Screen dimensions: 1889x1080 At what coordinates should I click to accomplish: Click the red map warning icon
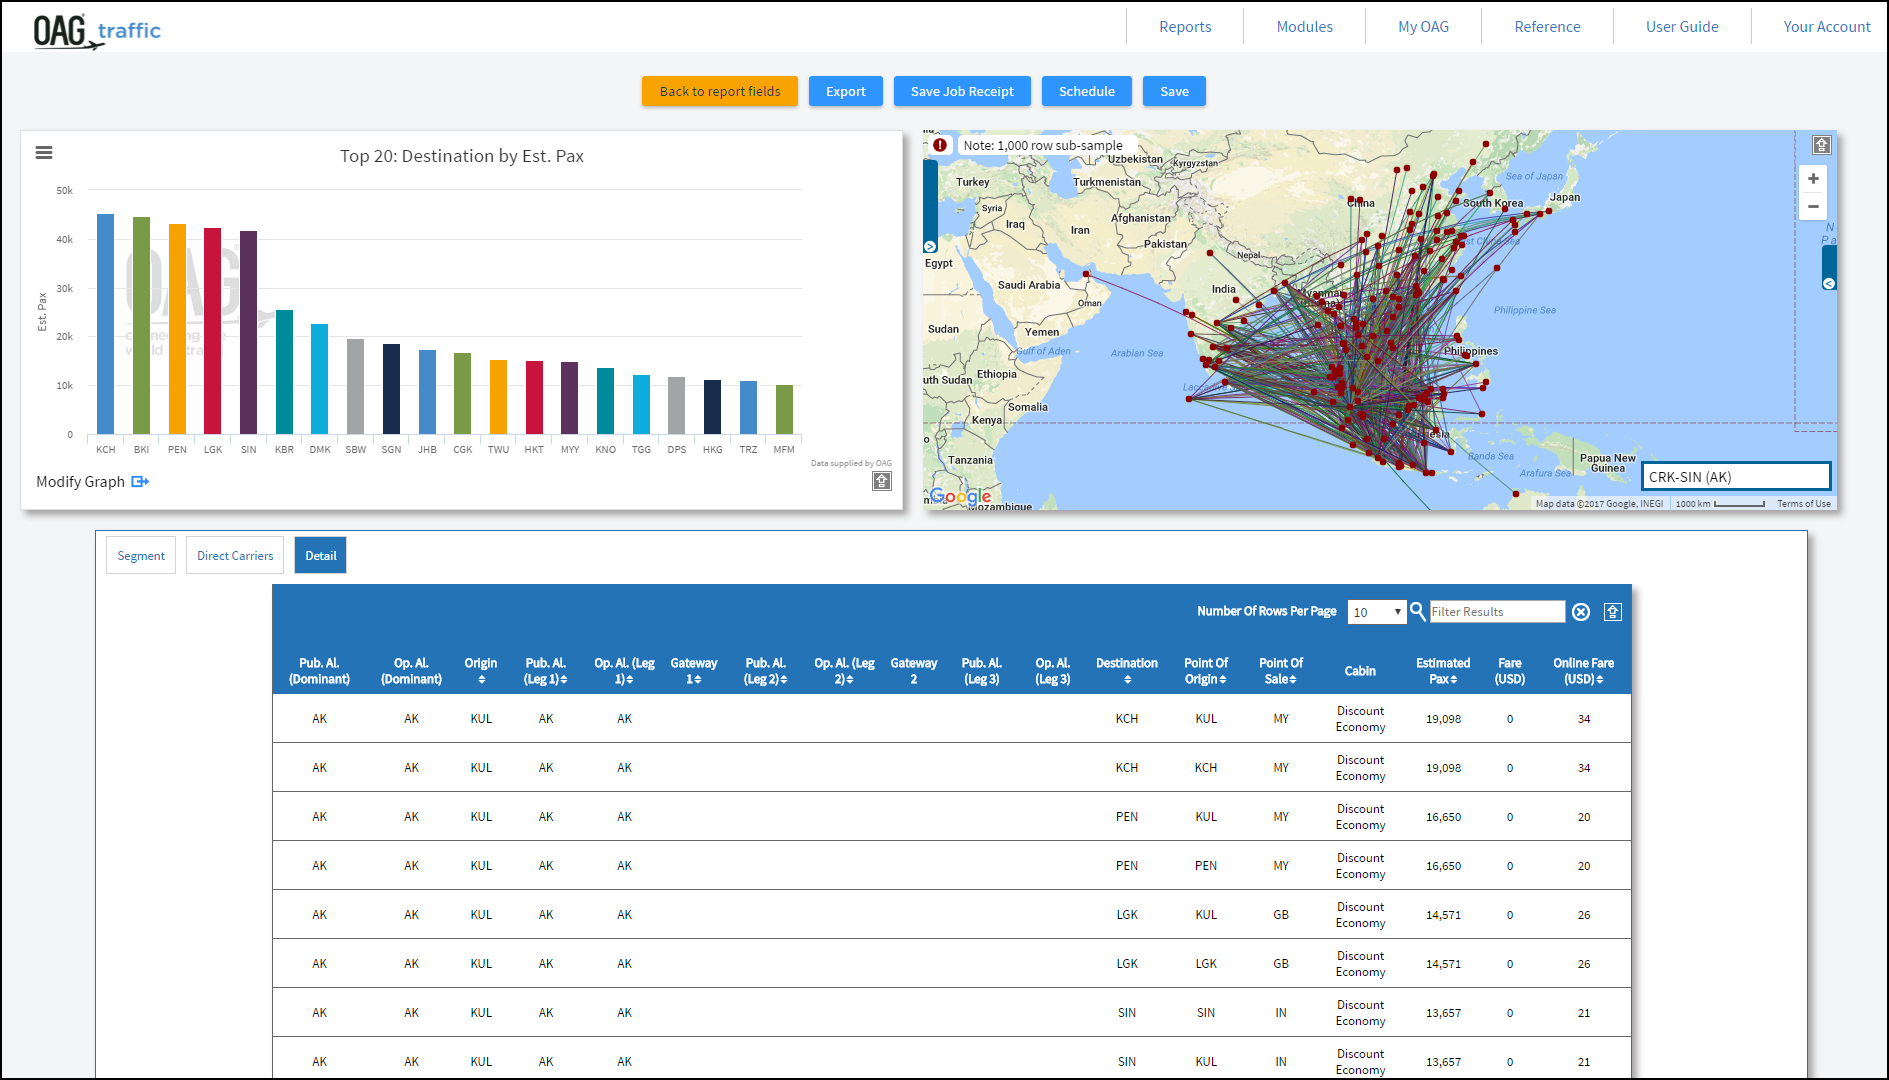[940, 145]
